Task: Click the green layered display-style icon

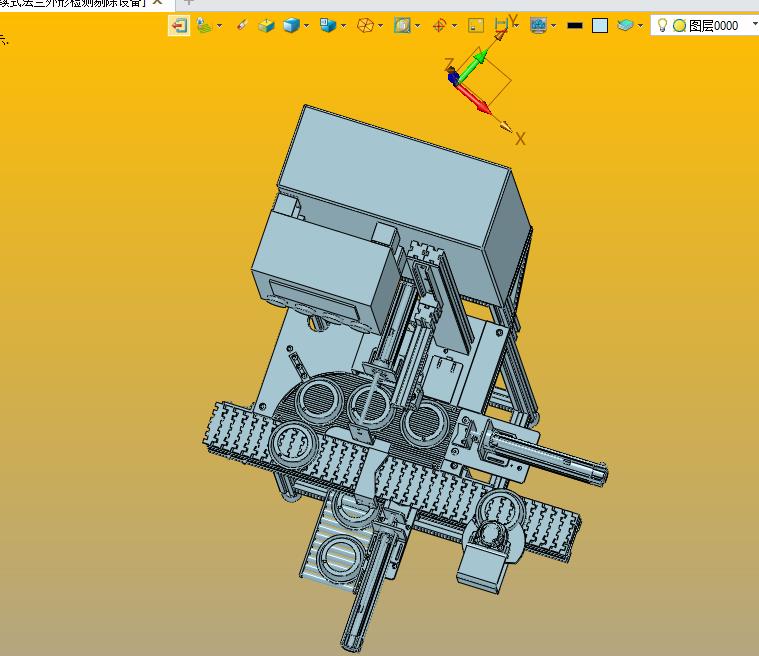Action: [204, 25]
